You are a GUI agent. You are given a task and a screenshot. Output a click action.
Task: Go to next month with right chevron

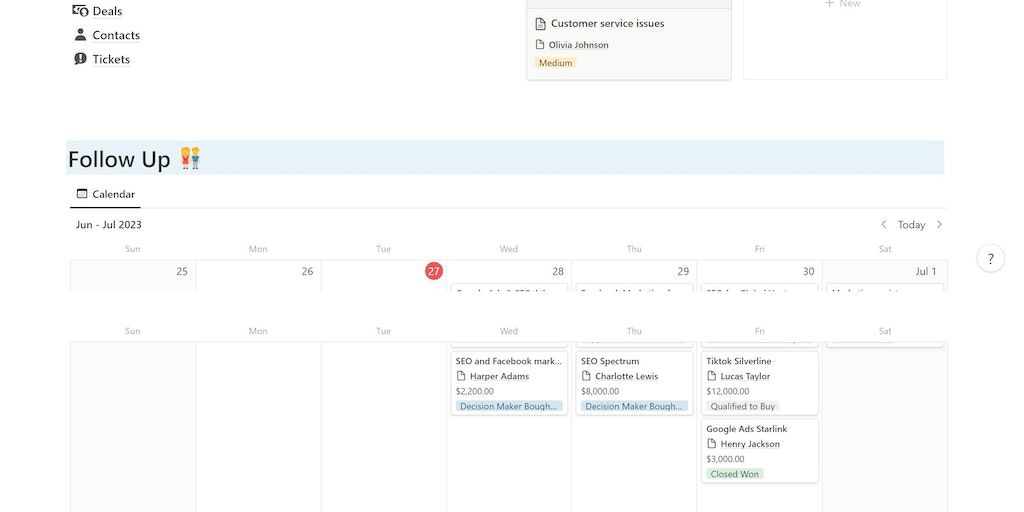click(939, 225)
